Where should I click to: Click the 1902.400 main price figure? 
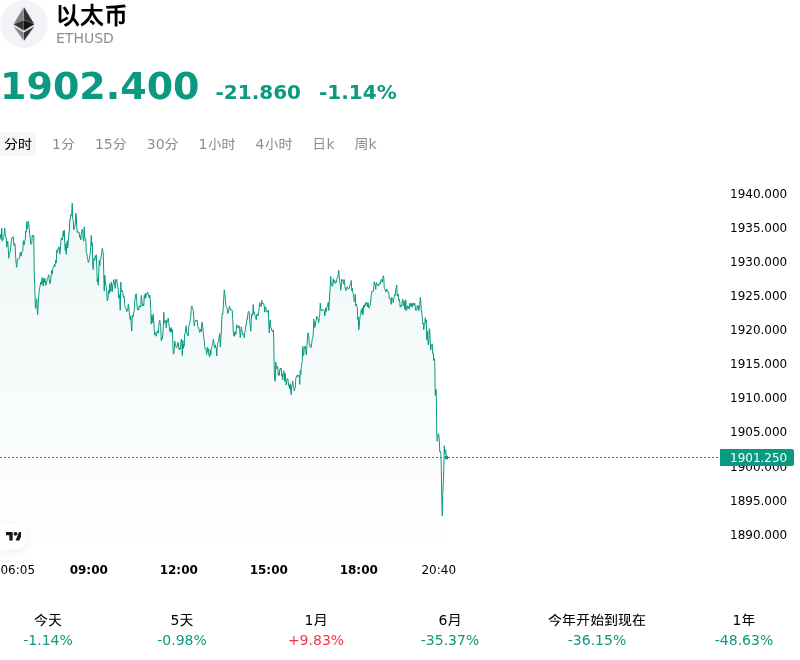101,85
